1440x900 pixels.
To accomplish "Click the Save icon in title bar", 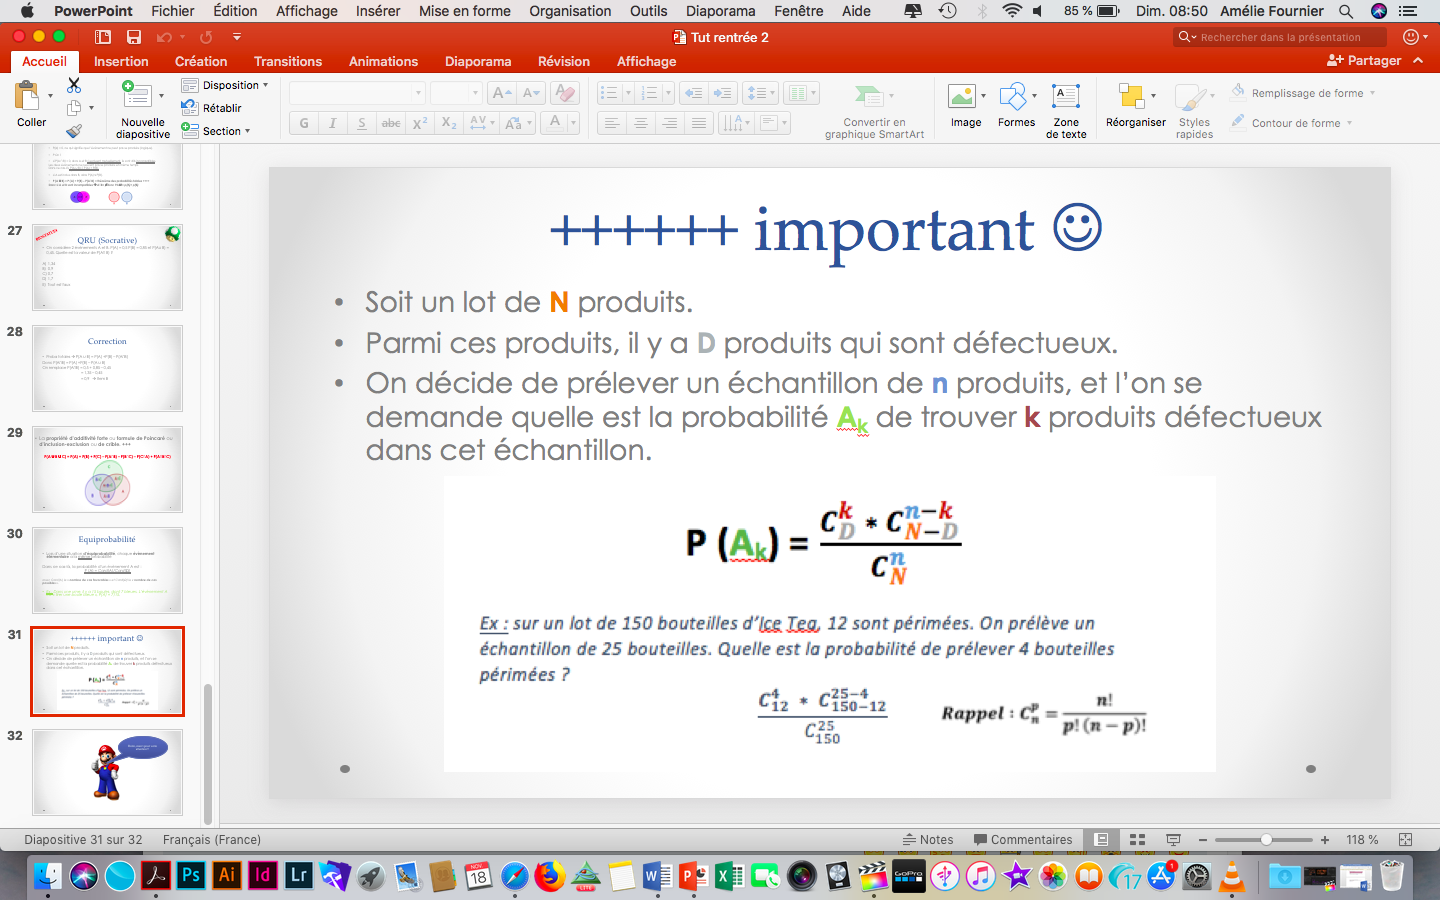I will pyautogui.click(x=133, y=37).
